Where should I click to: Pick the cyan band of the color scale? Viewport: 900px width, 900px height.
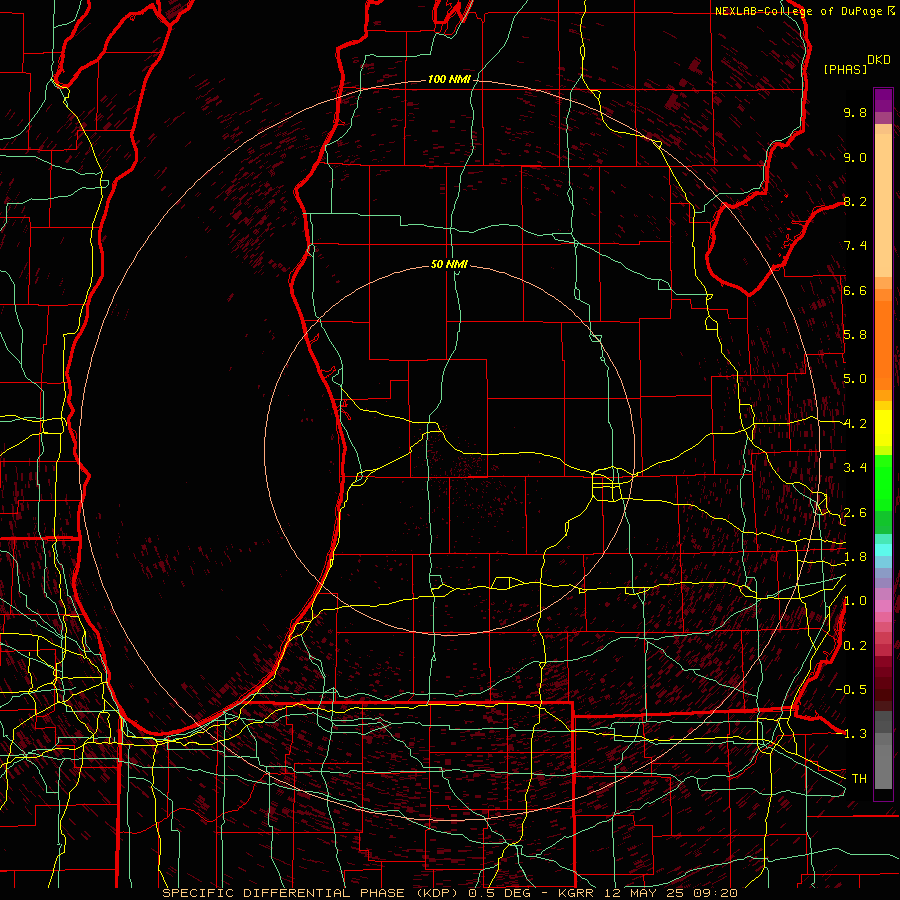pos(883,550)
